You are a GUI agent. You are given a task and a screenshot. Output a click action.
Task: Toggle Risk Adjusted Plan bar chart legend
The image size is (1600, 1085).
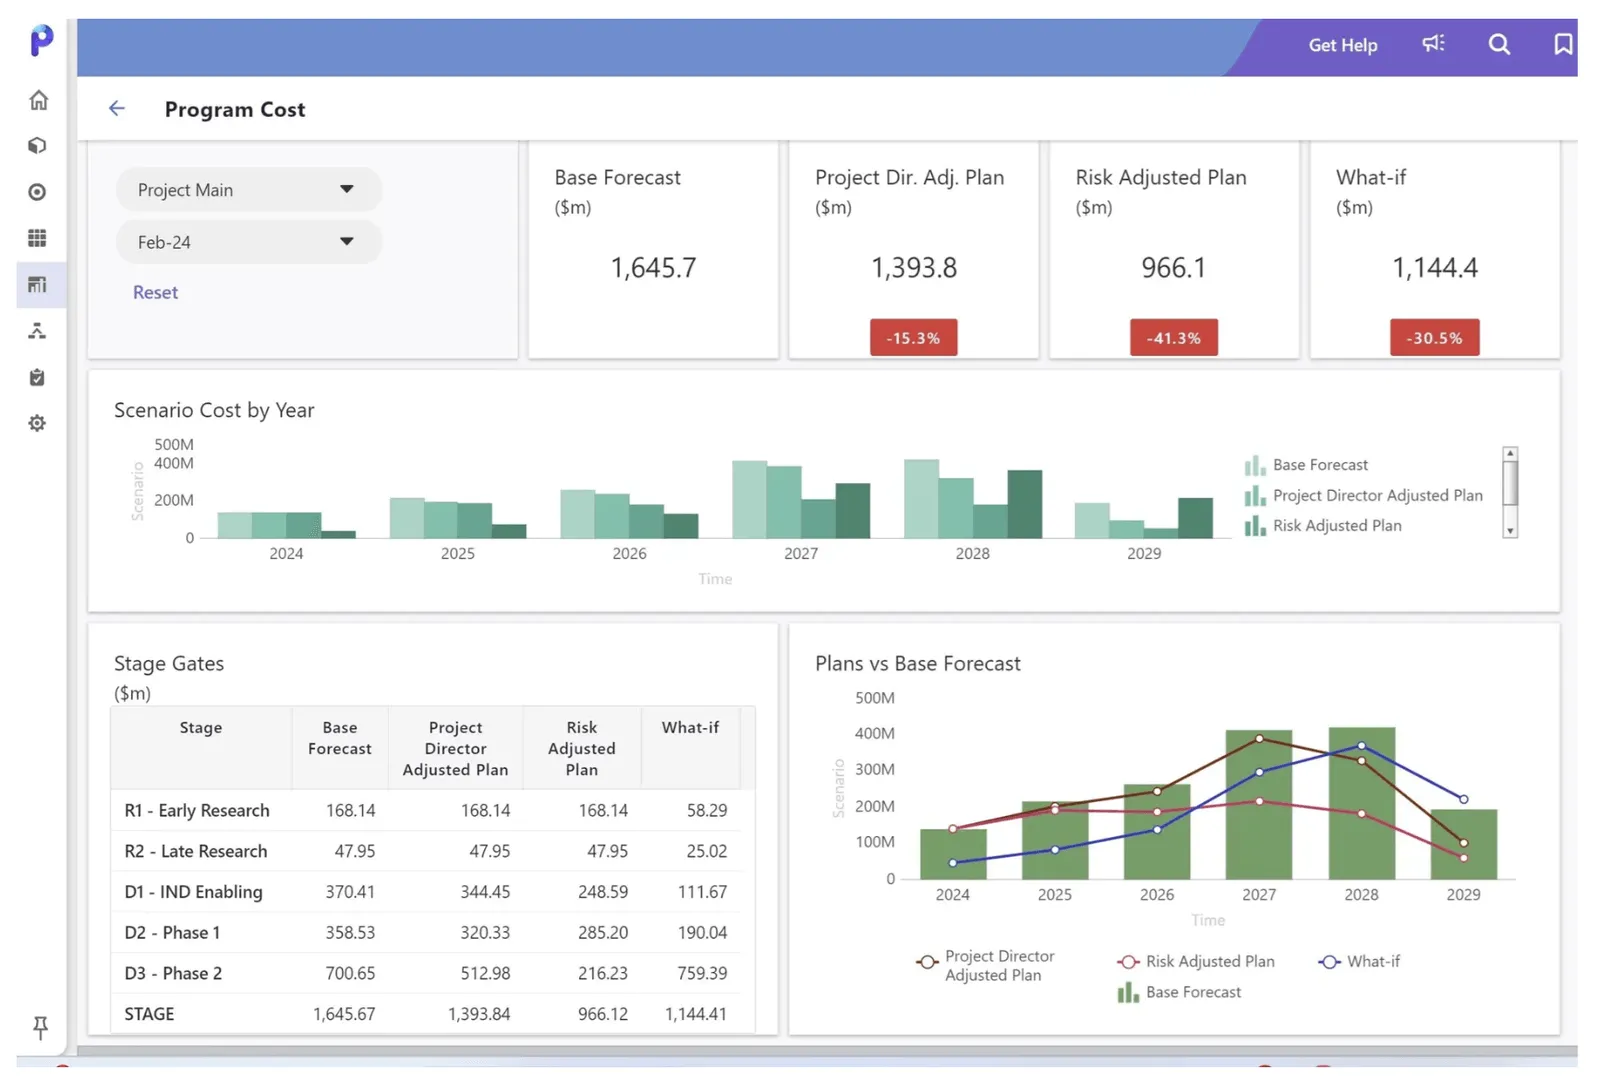tap(1323, 526)
